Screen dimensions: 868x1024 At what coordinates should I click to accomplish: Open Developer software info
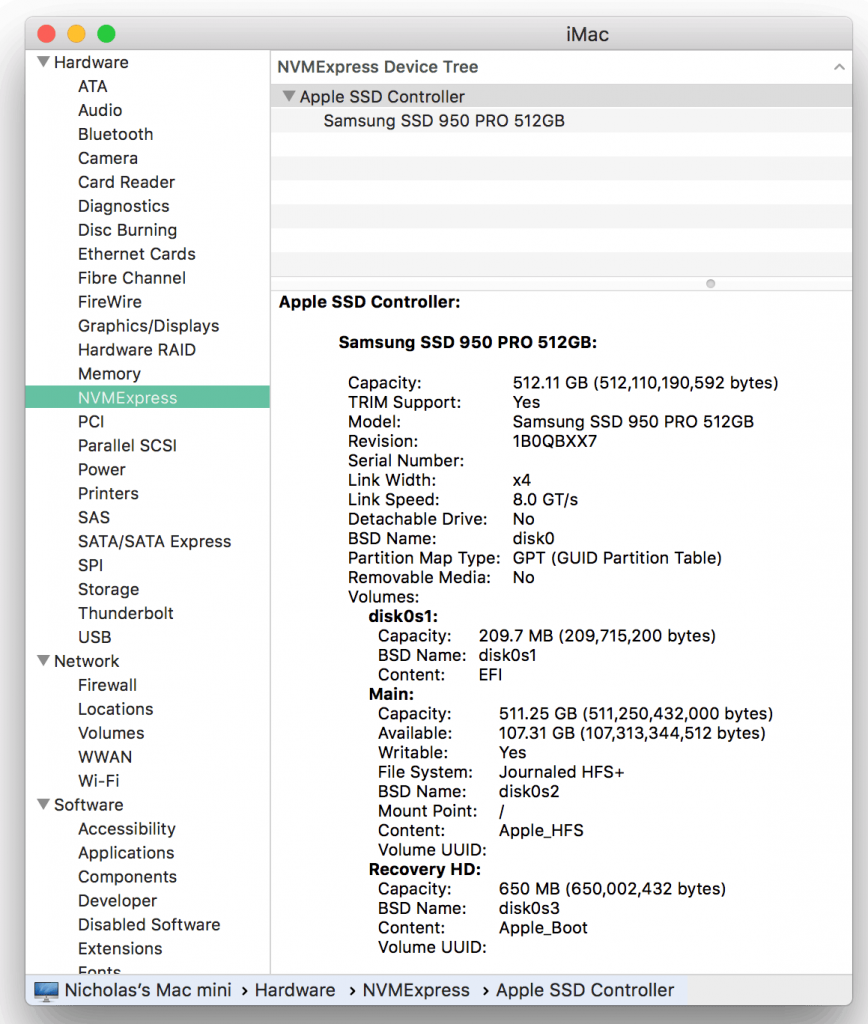118,901
